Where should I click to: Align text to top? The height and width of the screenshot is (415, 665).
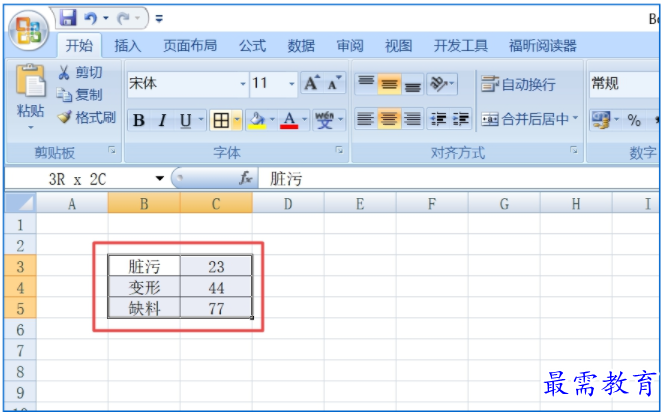click(366, 83)
